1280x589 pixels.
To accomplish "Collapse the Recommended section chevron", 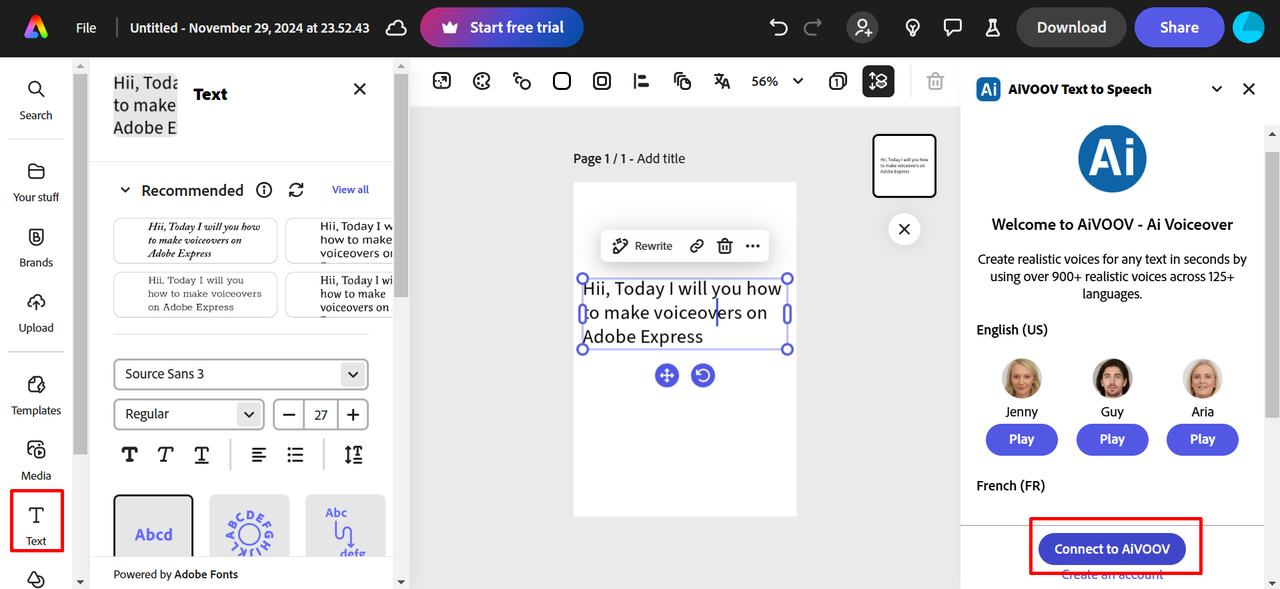I will click(x=125, y=190).
